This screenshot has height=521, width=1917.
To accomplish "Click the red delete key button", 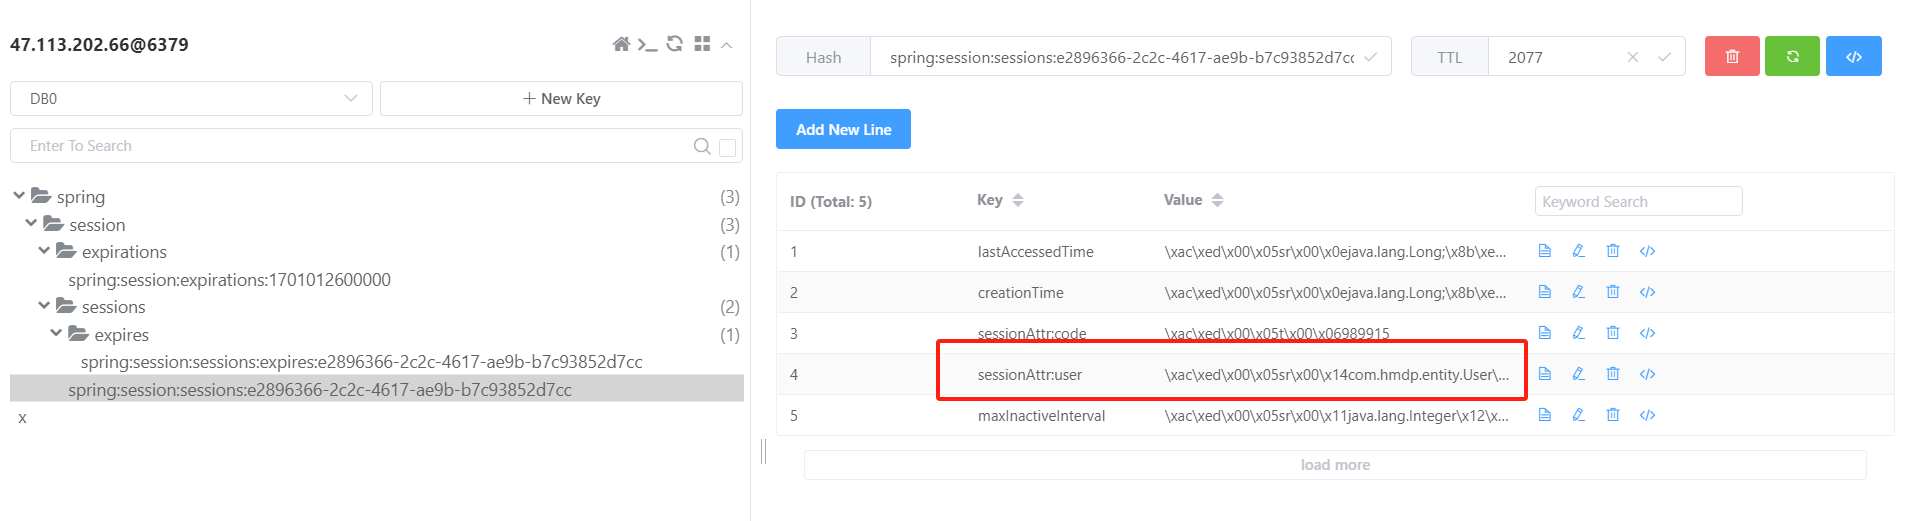I will click(1732, 57).
